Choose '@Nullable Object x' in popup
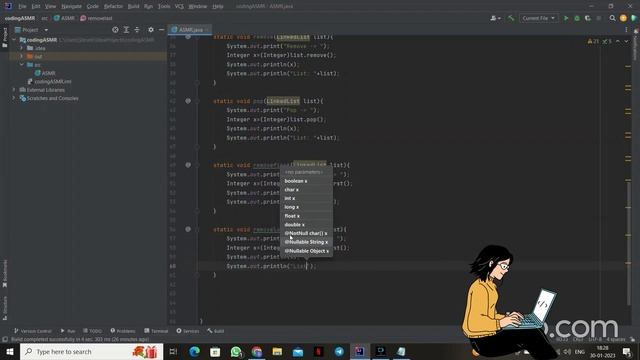The height and width of the screenshot is (360, 640). pos(306,251)
